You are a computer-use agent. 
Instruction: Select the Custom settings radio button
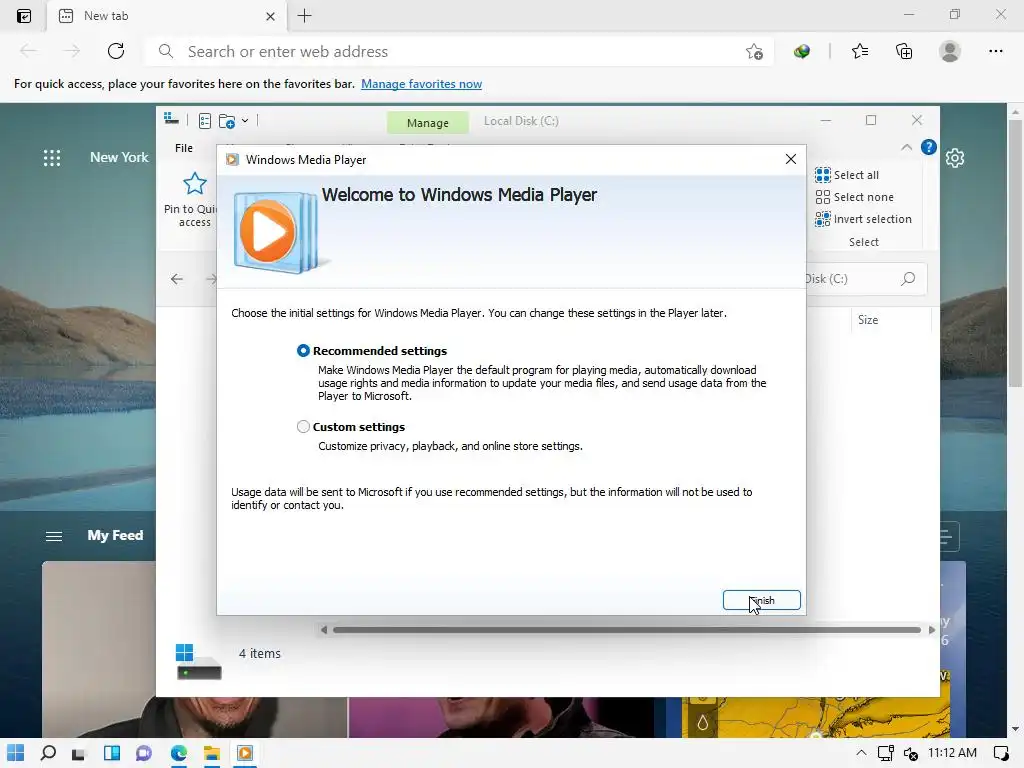pyautogui.click(x=303, y=426)
